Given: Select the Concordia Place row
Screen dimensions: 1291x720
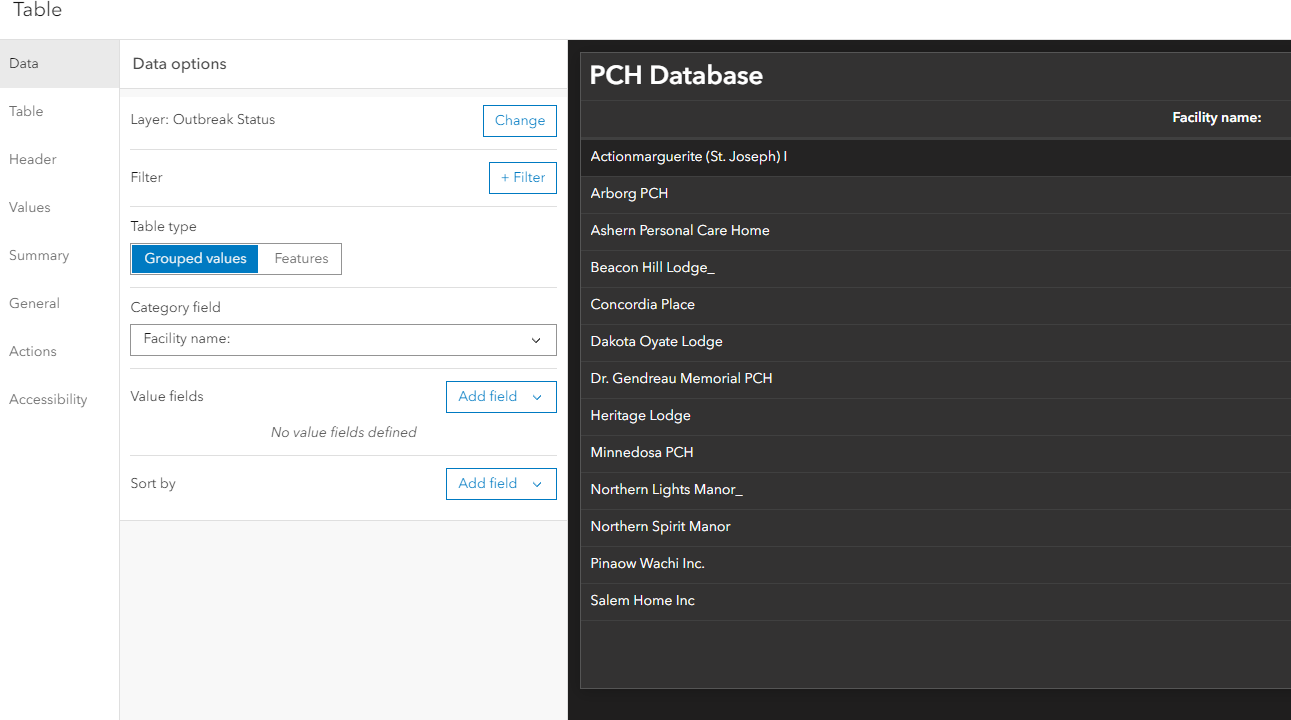Looking at the screenshot, I should 935,305.
